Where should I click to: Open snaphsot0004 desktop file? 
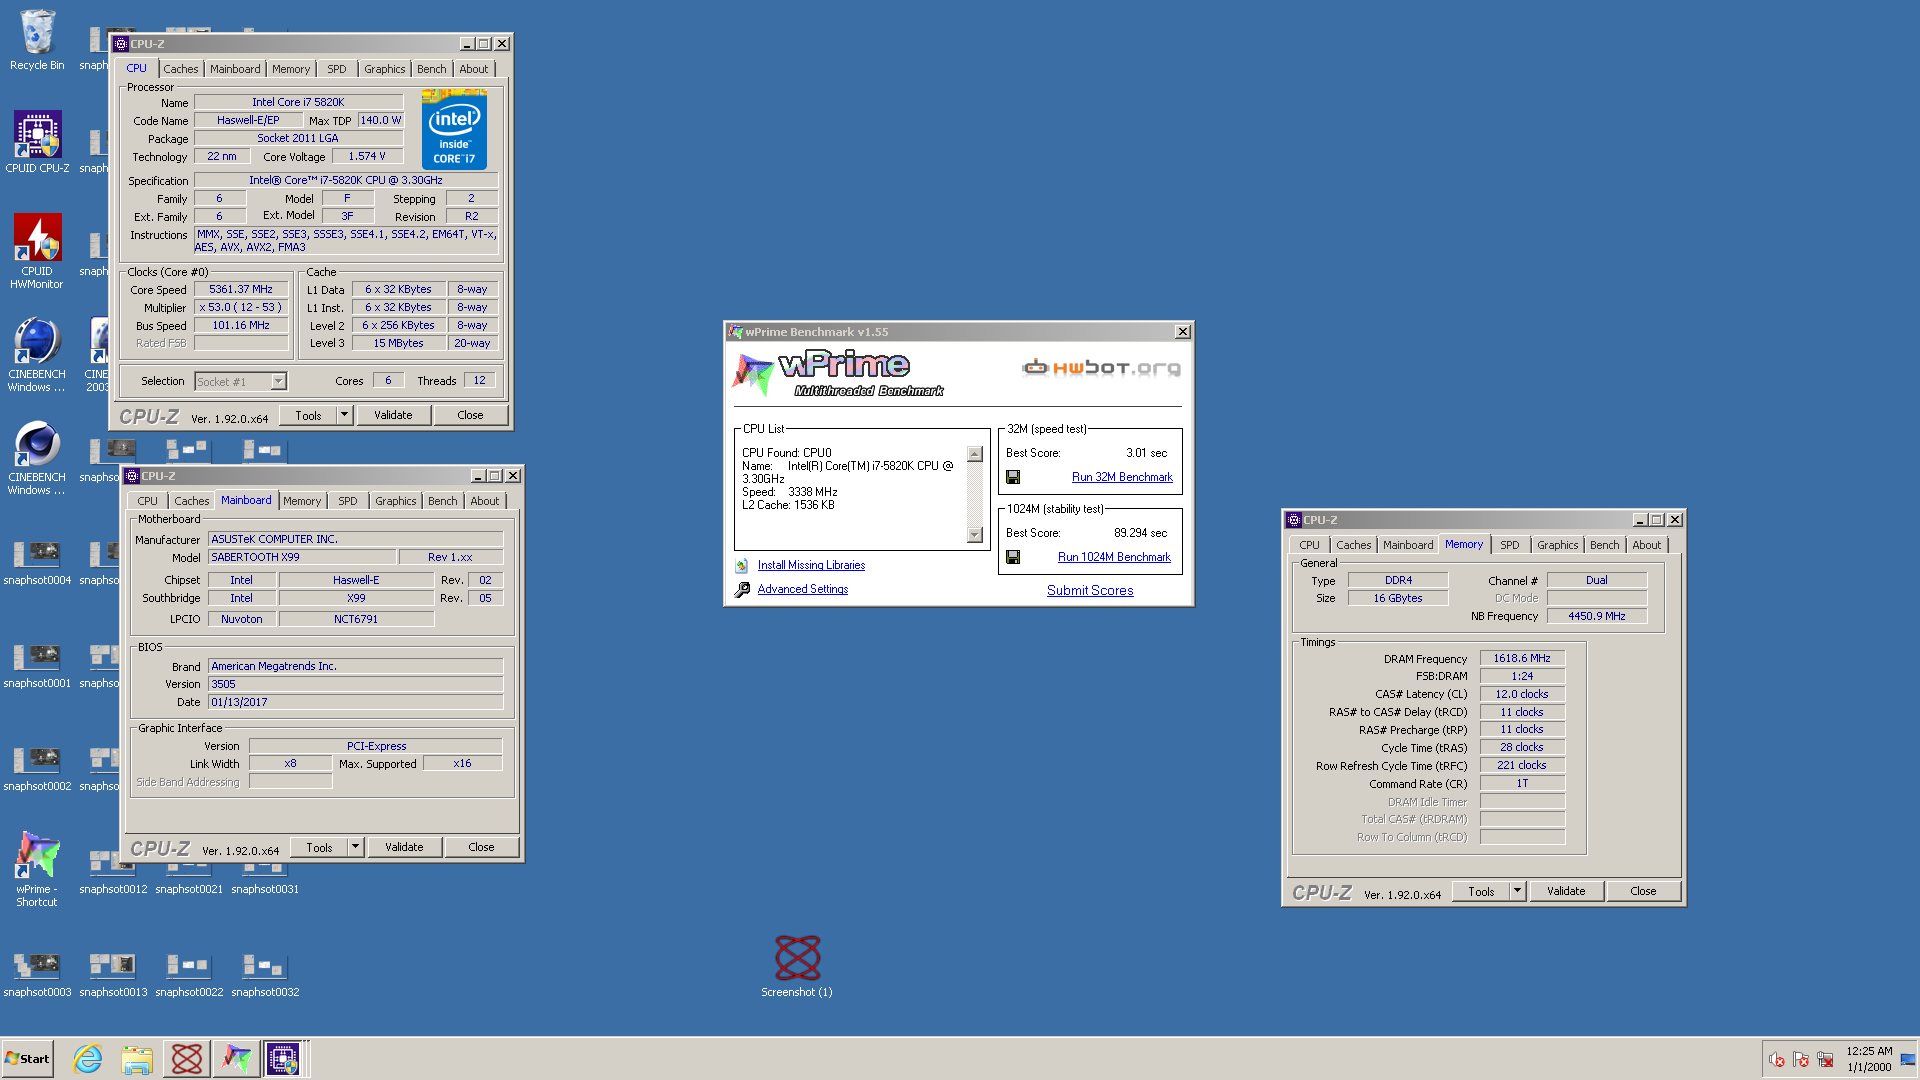pyautogui.click(x=37, y=562)
